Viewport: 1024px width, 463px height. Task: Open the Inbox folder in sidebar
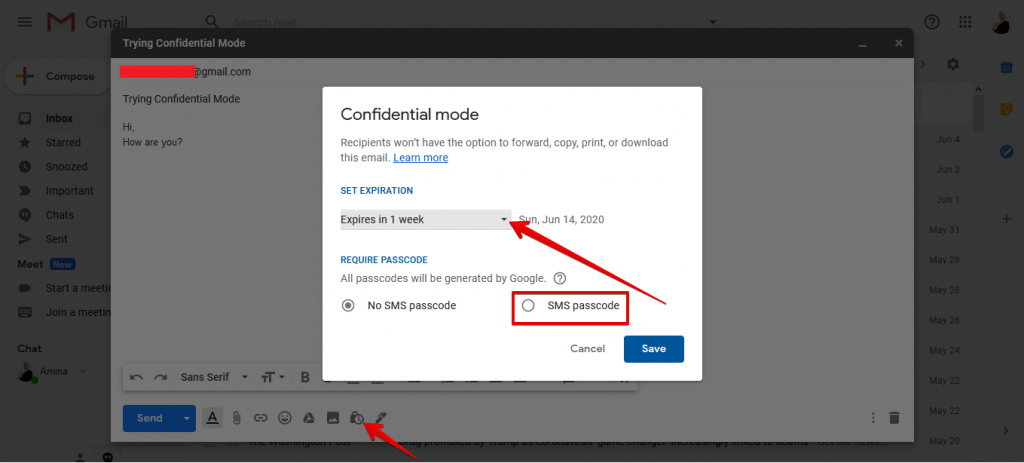pyautogui.click(x=59, y=119)
